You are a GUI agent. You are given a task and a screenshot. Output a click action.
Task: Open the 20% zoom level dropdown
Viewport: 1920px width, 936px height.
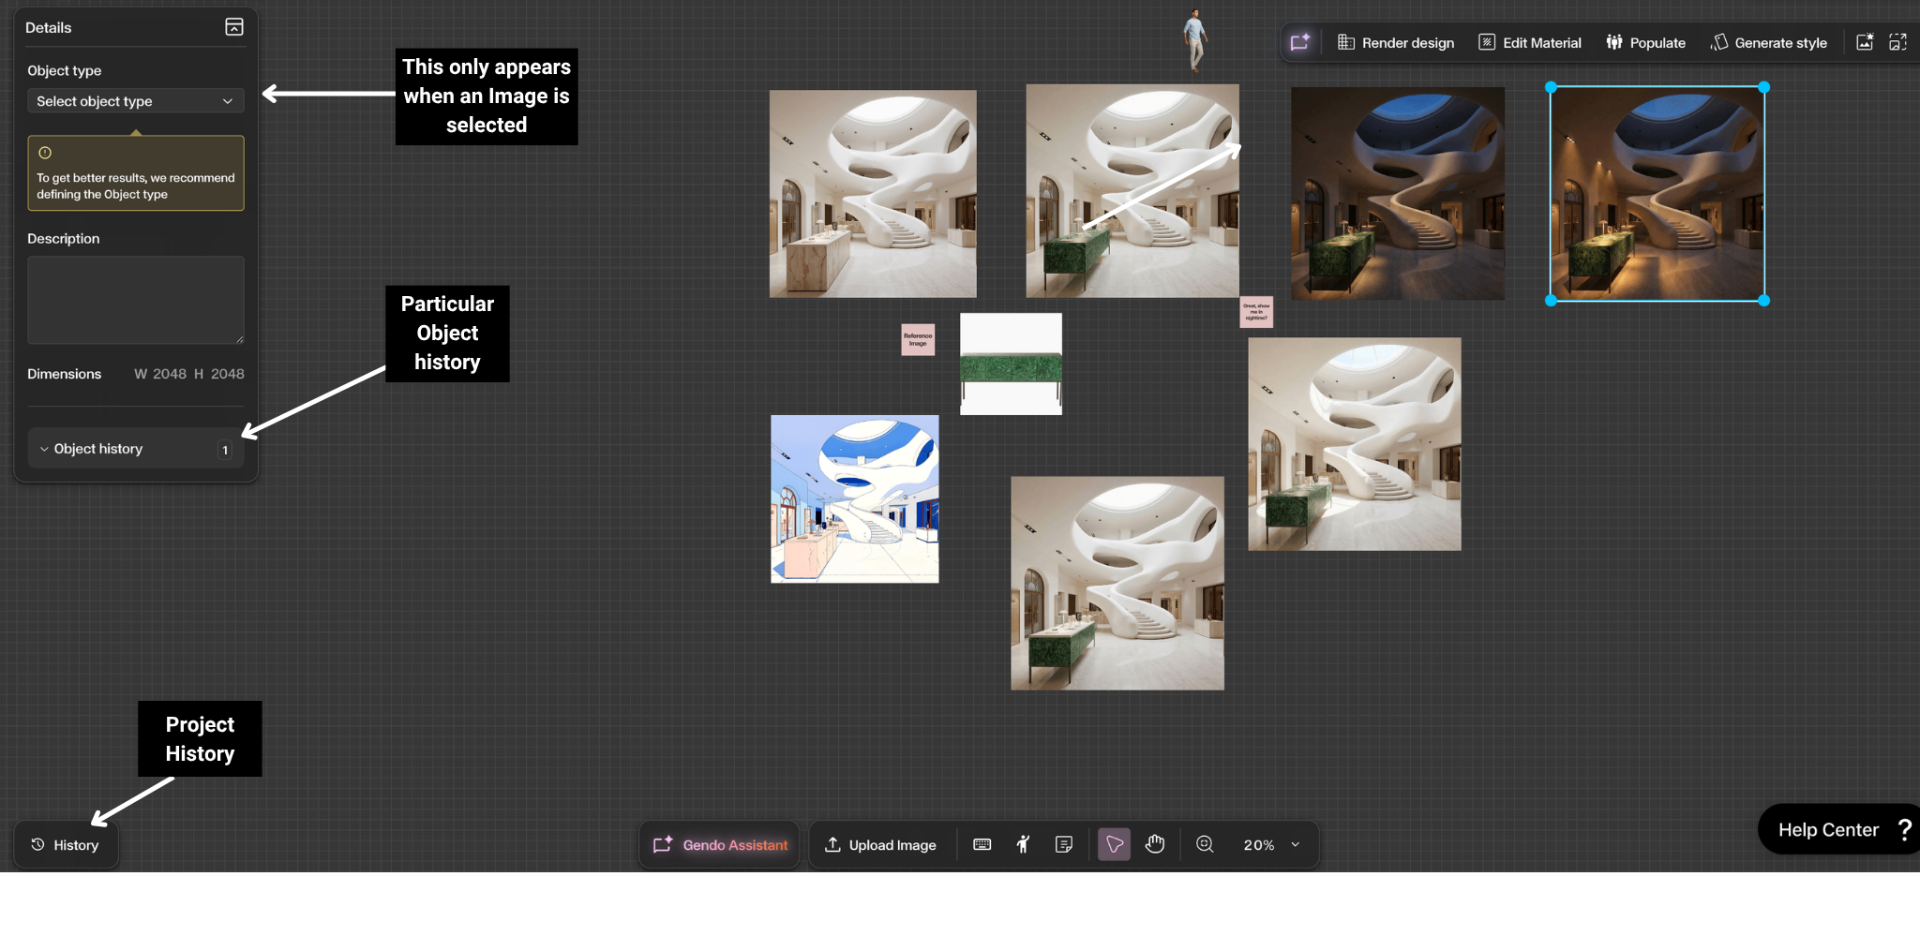click(x=1272, y=845)
